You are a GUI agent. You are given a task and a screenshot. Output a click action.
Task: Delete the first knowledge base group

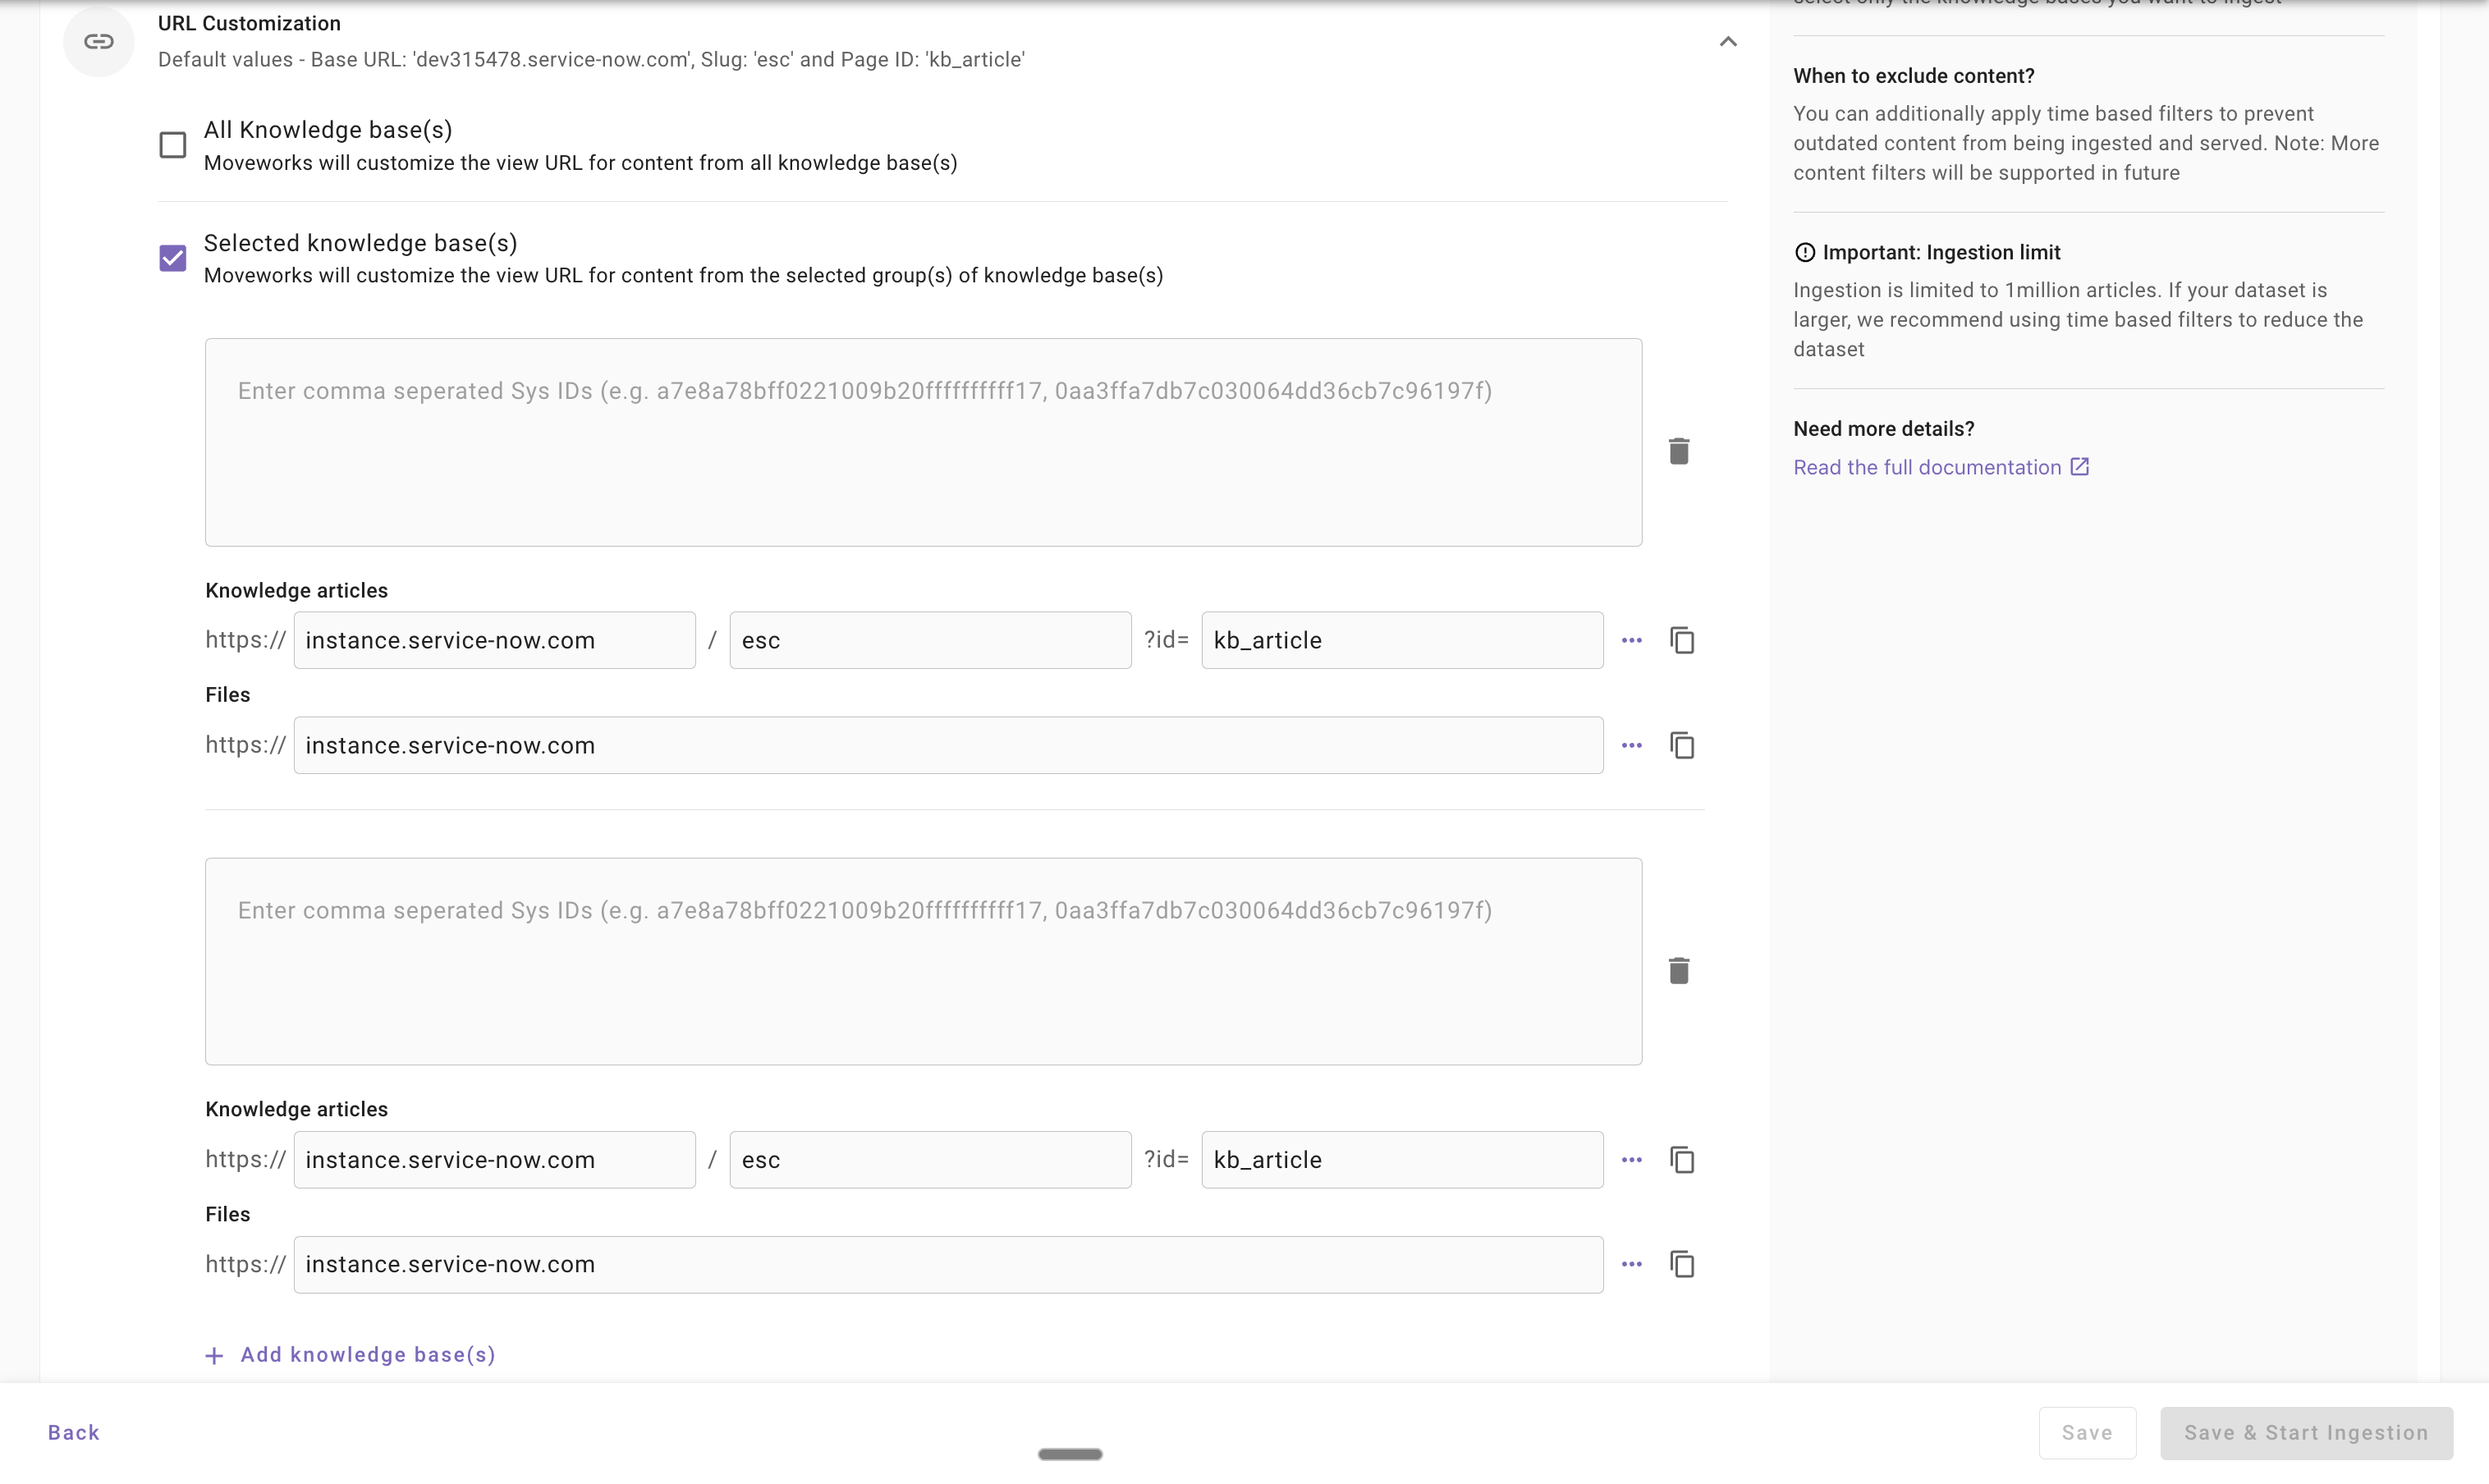pos(1678,451)
